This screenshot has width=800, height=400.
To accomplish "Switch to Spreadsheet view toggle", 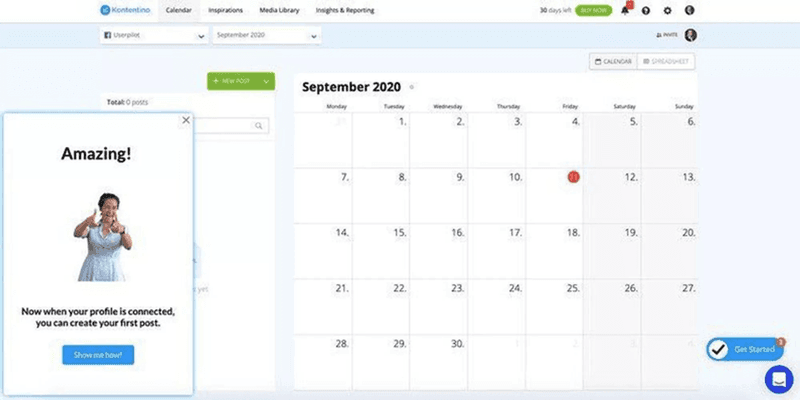I will (666, 62).
